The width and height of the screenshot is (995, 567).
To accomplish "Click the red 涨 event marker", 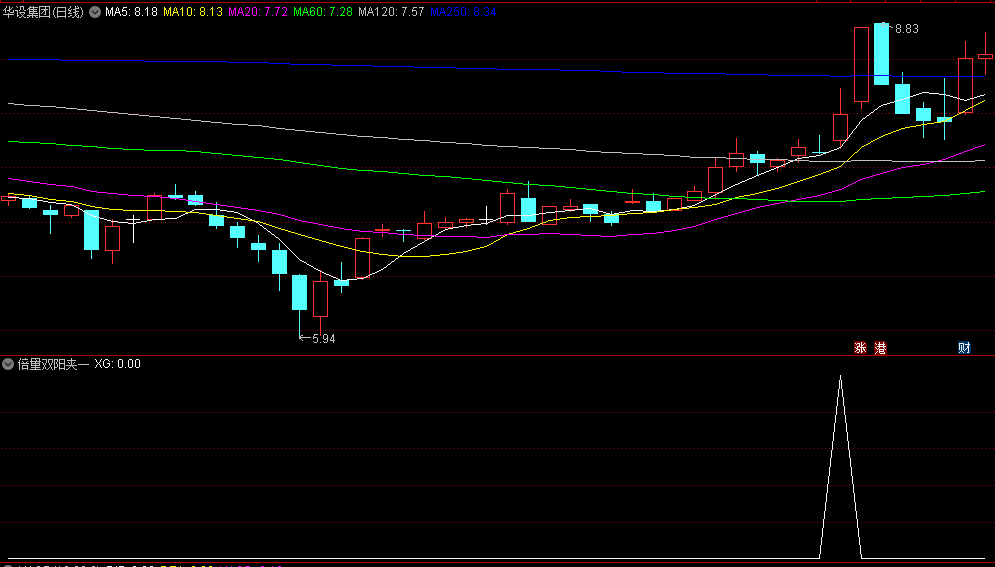I will (x=860, y=348).
